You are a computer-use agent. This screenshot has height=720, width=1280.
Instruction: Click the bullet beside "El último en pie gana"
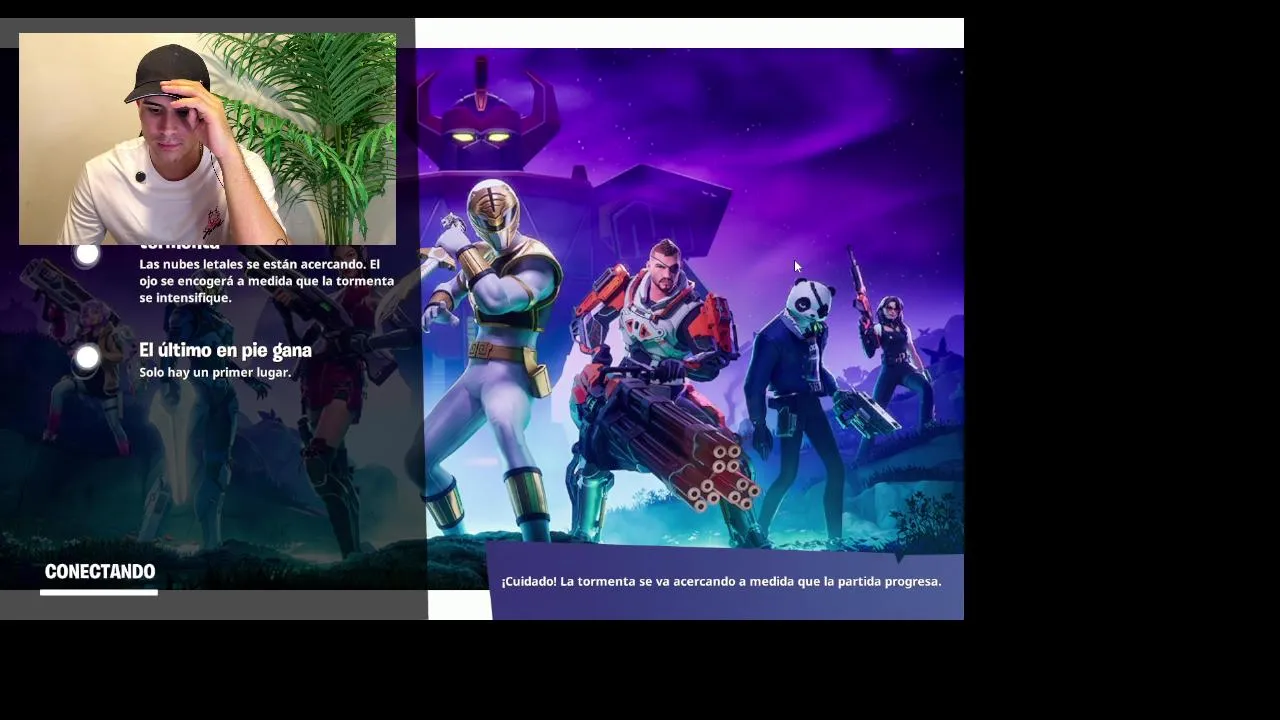pyautogui.click(x=87, y=358)
